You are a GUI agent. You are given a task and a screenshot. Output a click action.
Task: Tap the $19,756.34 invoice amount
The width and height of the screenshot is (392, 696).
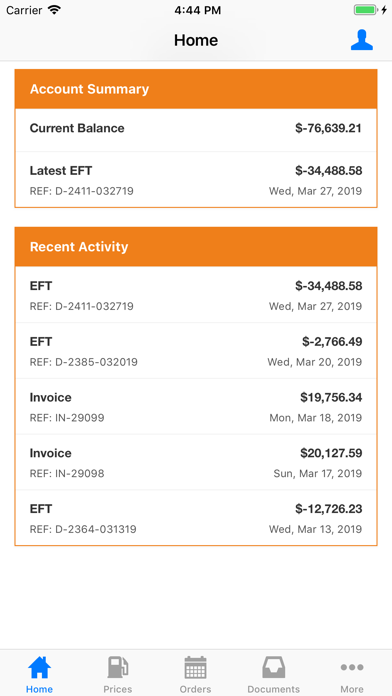[x=331, y=397]
